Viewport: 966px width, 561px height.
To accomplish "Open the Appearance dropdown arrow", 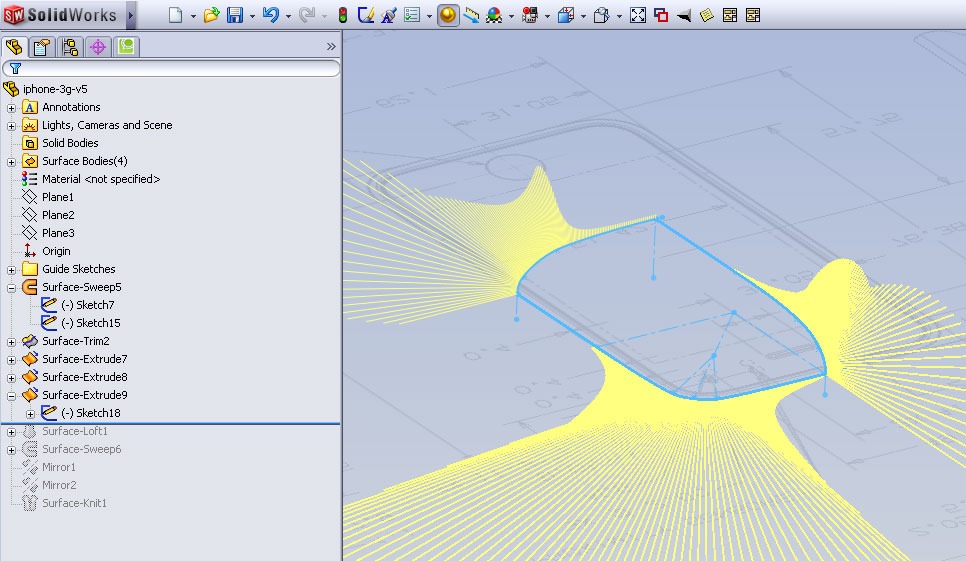I will click(x=511, y=16).
